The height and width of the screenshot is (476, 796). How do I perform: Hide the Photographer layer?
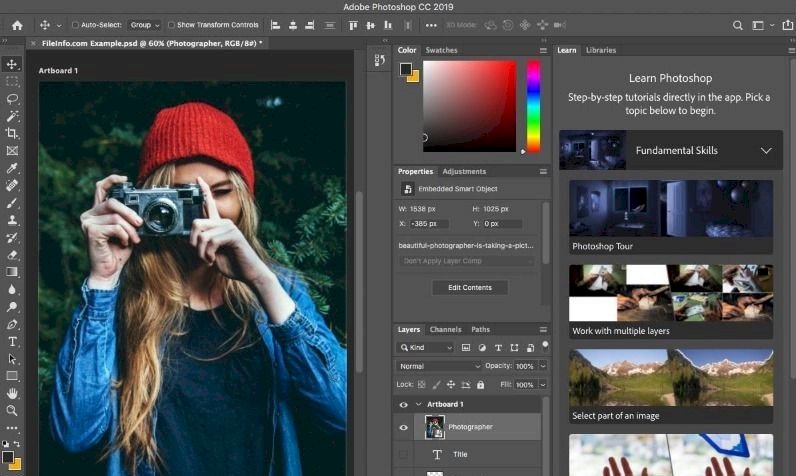coord(404,427)
